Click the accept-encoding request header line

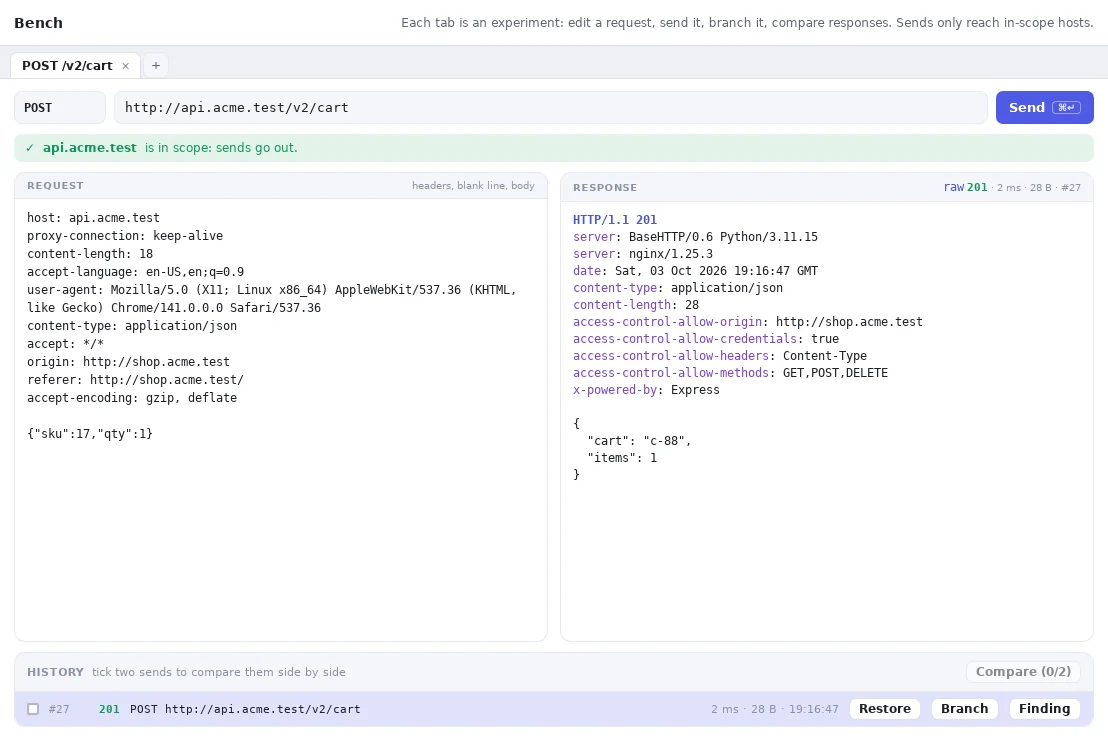click(132, 398)
